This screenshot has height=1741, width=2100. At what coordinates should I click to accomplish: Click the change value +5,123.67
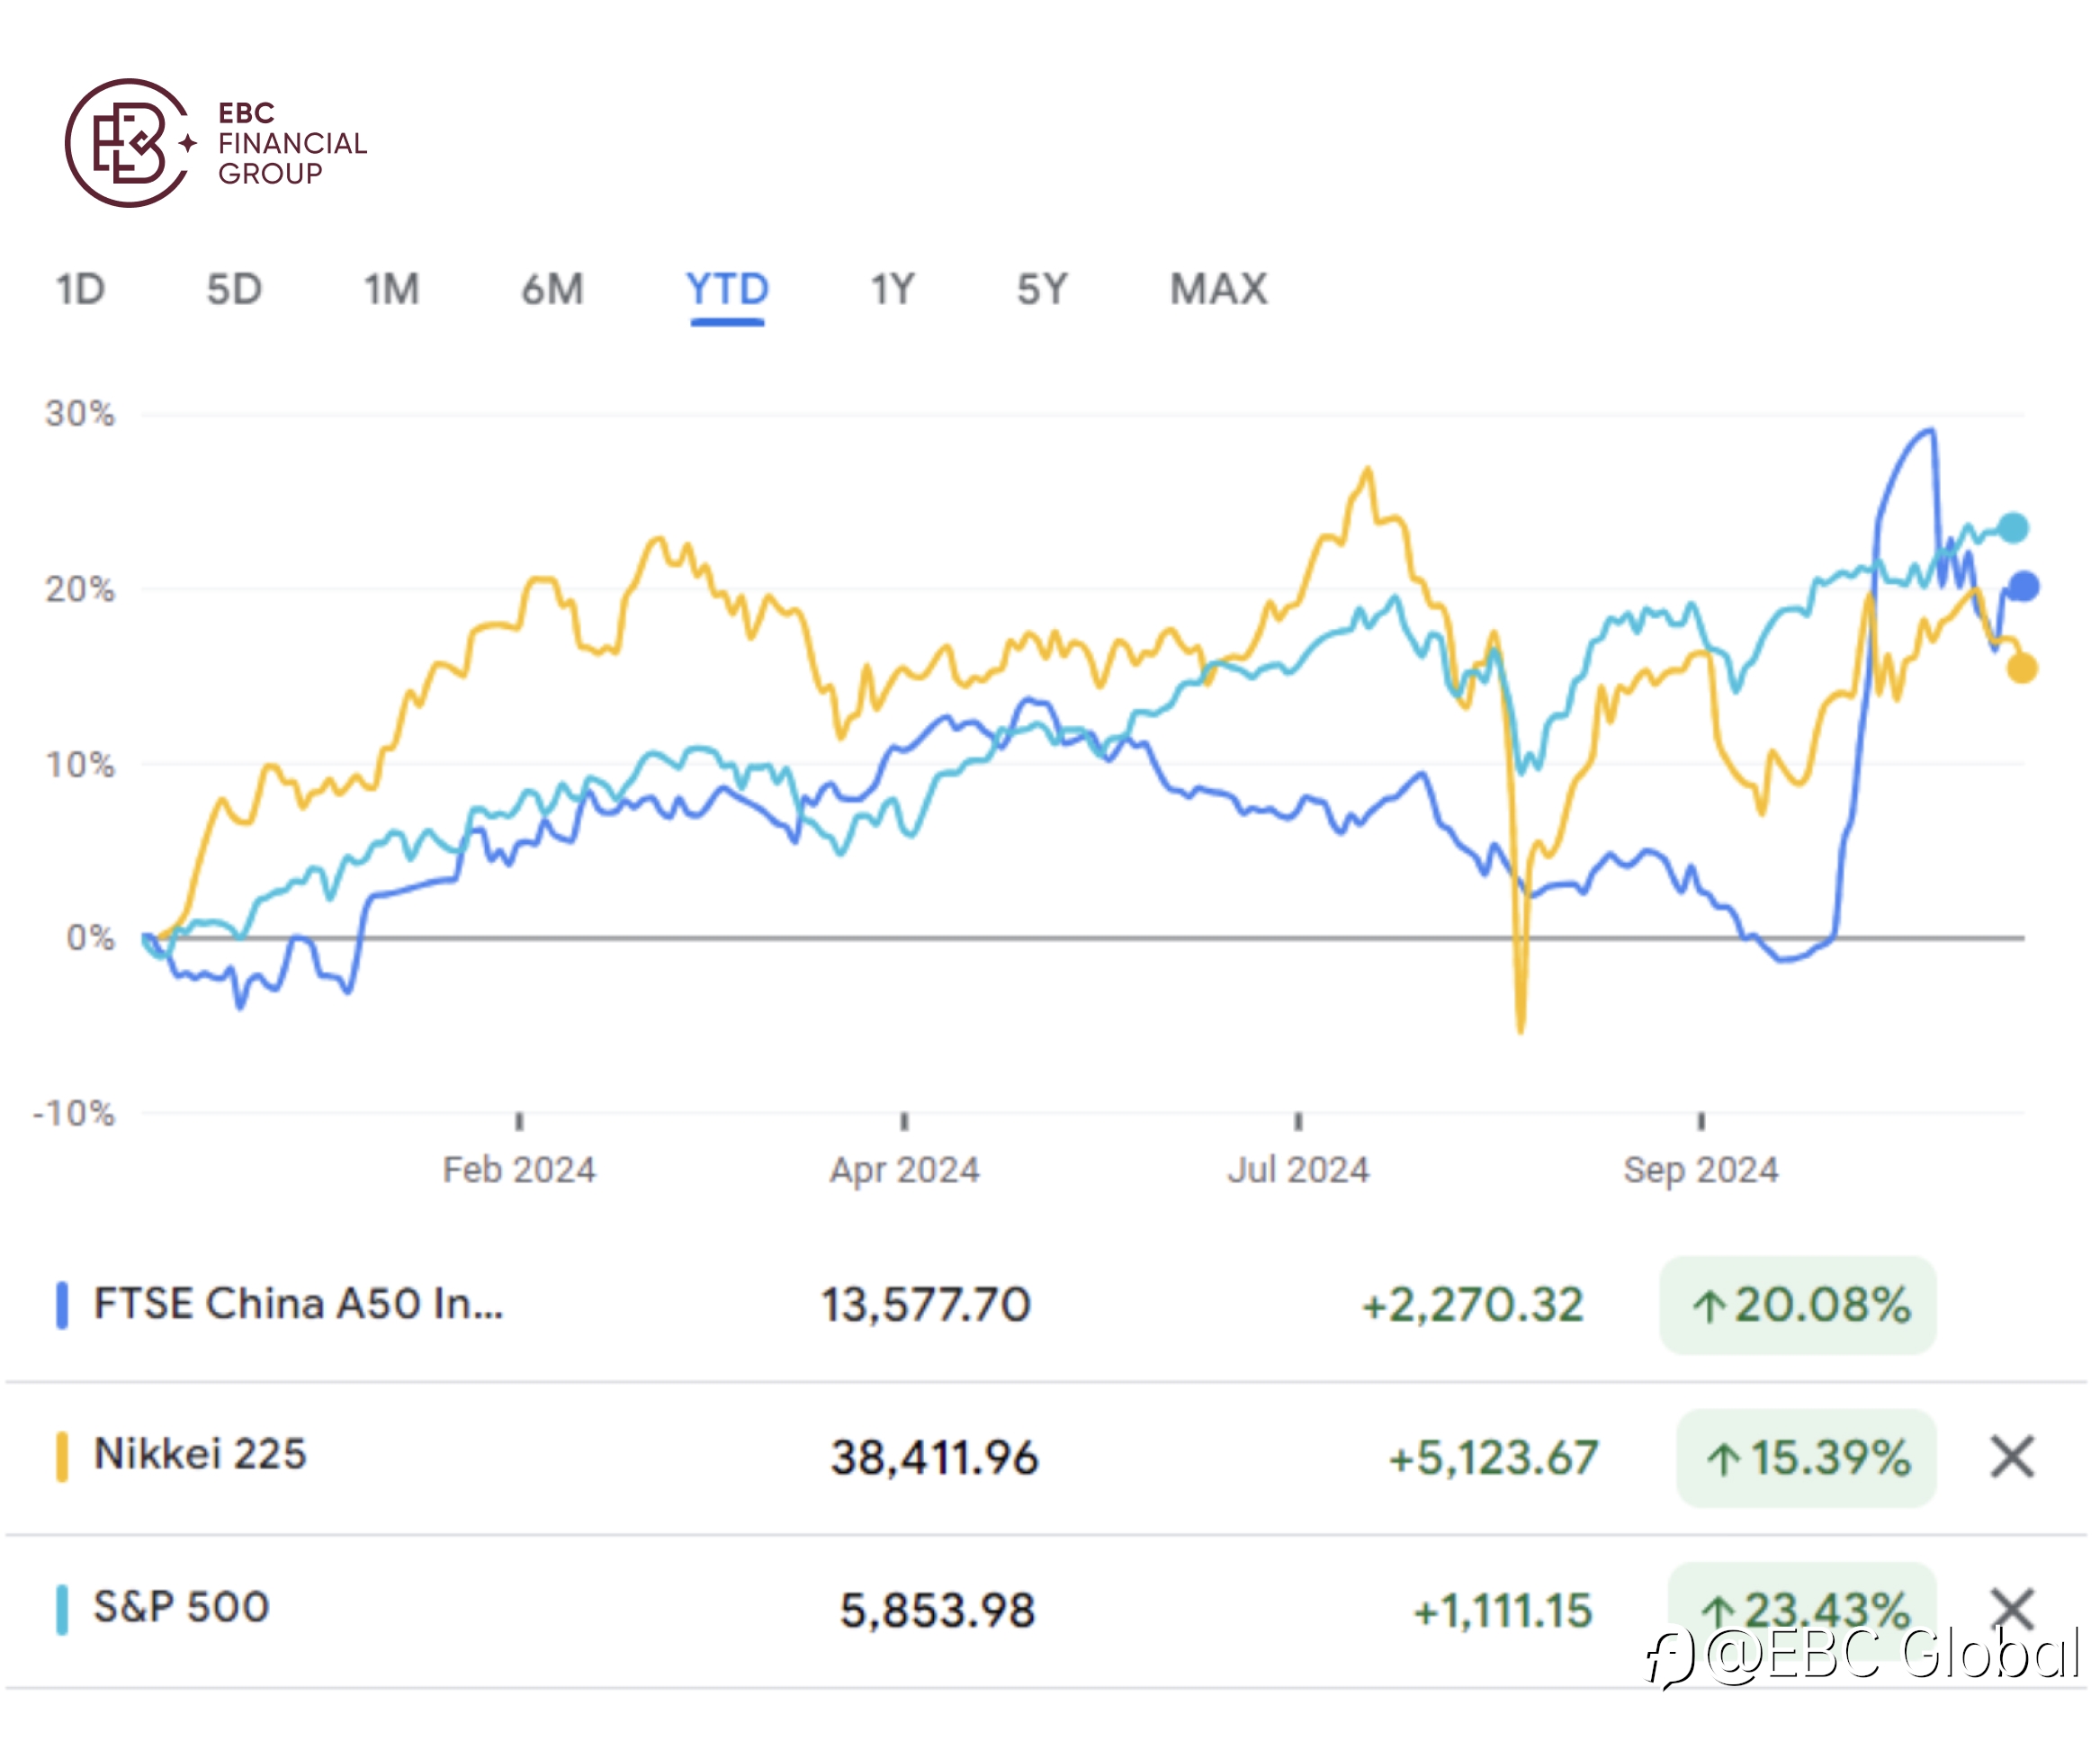[x=1494, y=1458]
